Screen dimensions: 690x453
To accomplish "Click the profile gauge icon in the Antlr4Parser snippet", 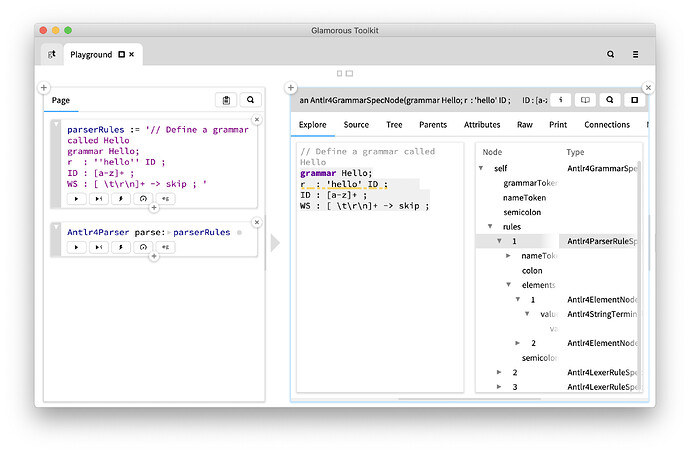I will [143, 247].
